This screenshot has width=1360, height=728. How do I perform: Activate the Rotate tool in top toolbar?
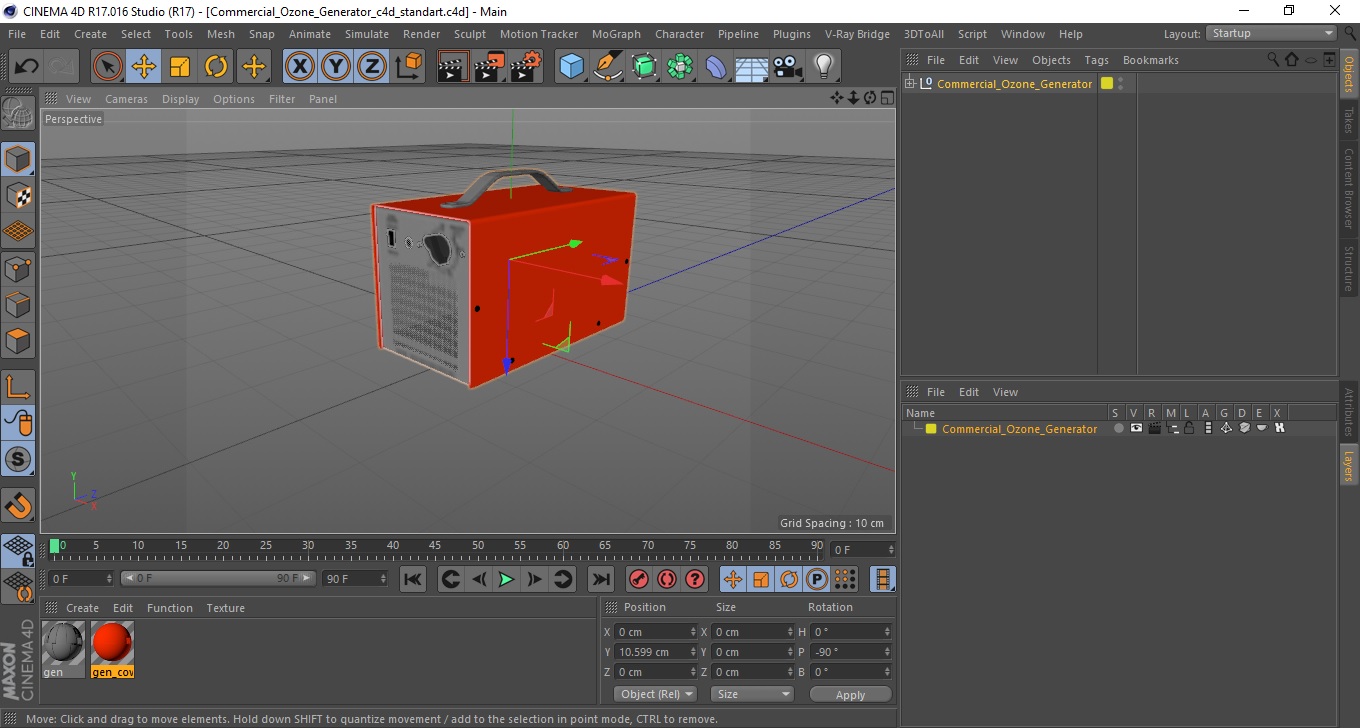coord(216,67)
